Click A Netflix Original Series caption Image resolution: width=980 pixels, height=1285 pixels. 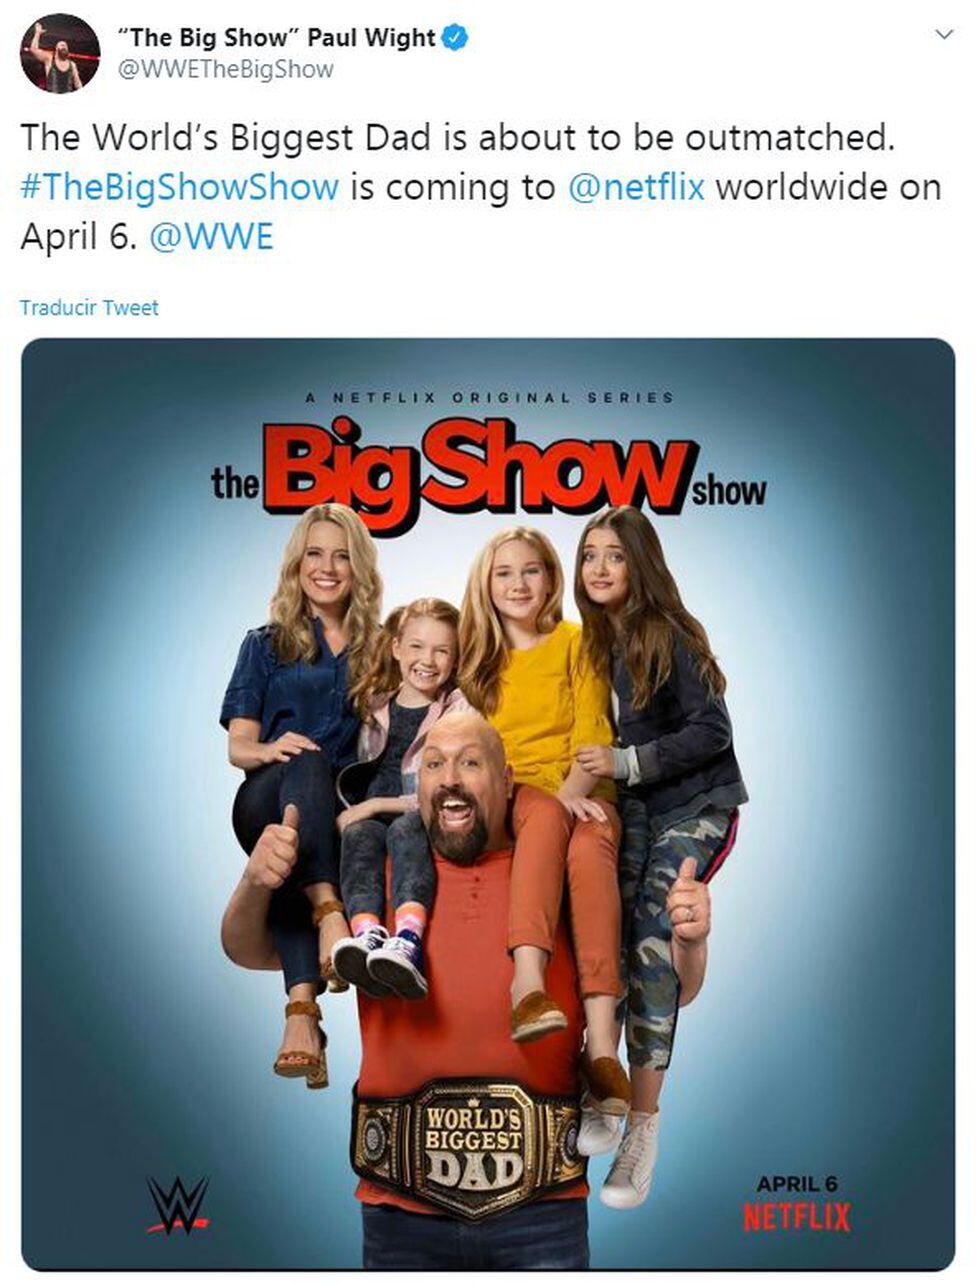[x=489, y=397]
